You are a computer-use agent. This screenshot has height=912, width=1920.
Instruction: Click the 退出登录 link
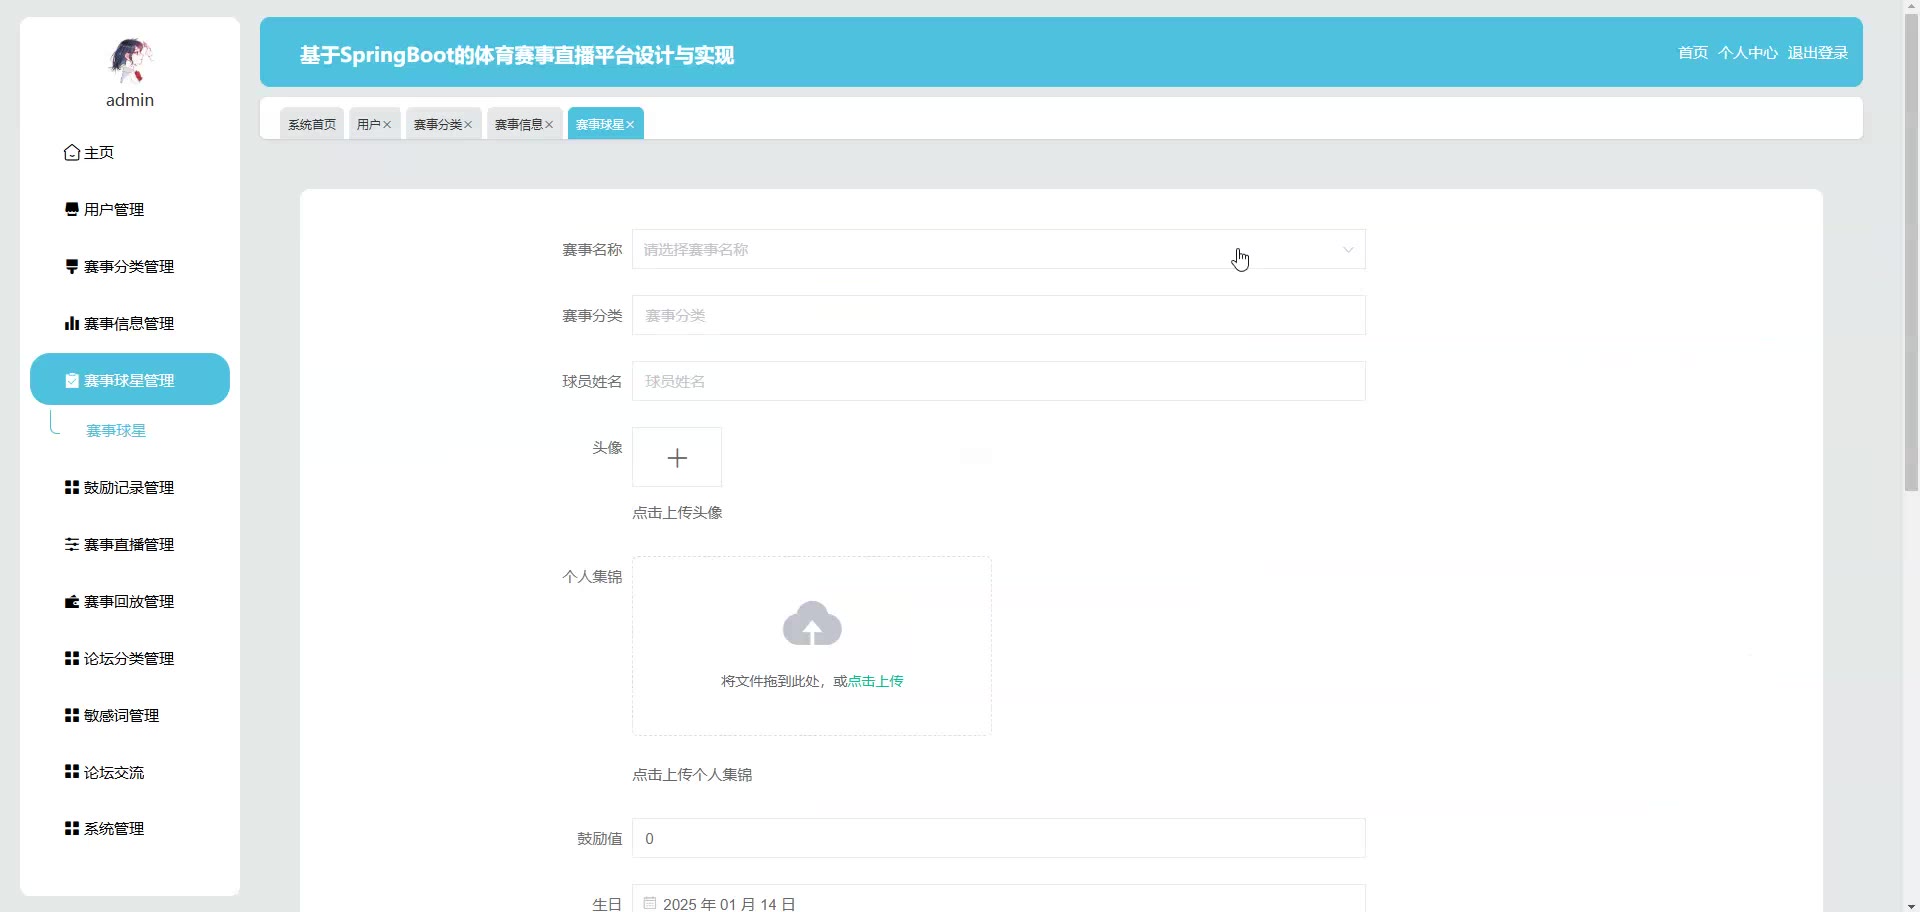[x=1817, y=53]
